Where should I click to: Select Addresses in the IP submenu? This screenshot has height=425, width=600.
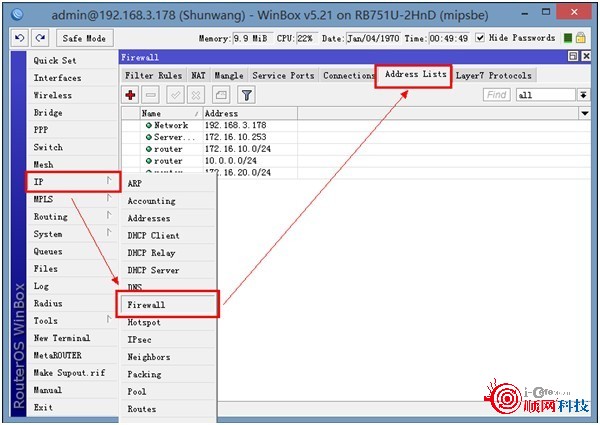point(168,218)
